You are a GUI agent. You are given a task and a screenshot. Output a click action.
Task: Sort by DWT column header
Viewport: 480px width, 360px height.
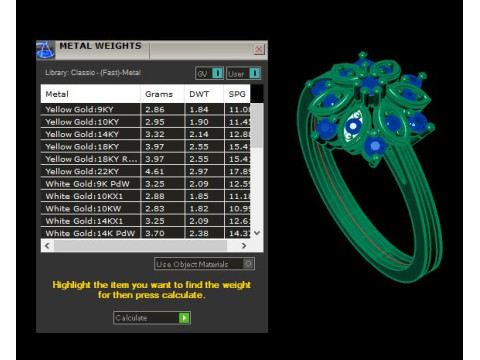coord(204,94)
